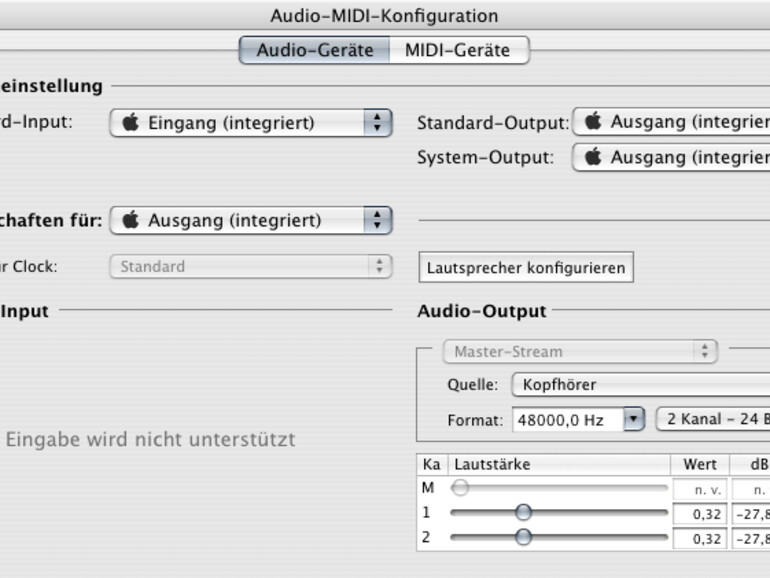Click the Apple icon in Eigenschaften popup
Image resolution: width=770 pixels, height=578 pixels.
[x=130, y=220]
